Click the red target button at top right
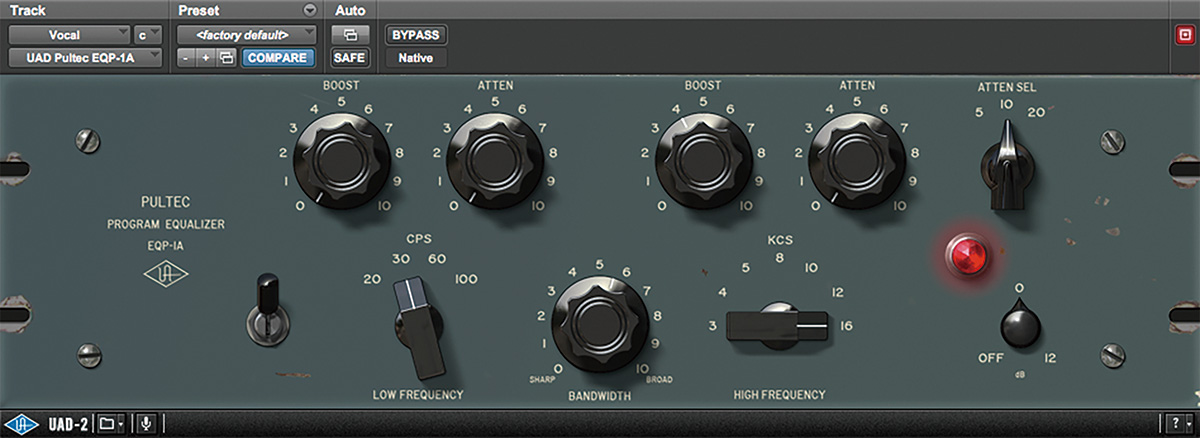This screenshot has height=438, width=1200. (x=1184, y=35)
